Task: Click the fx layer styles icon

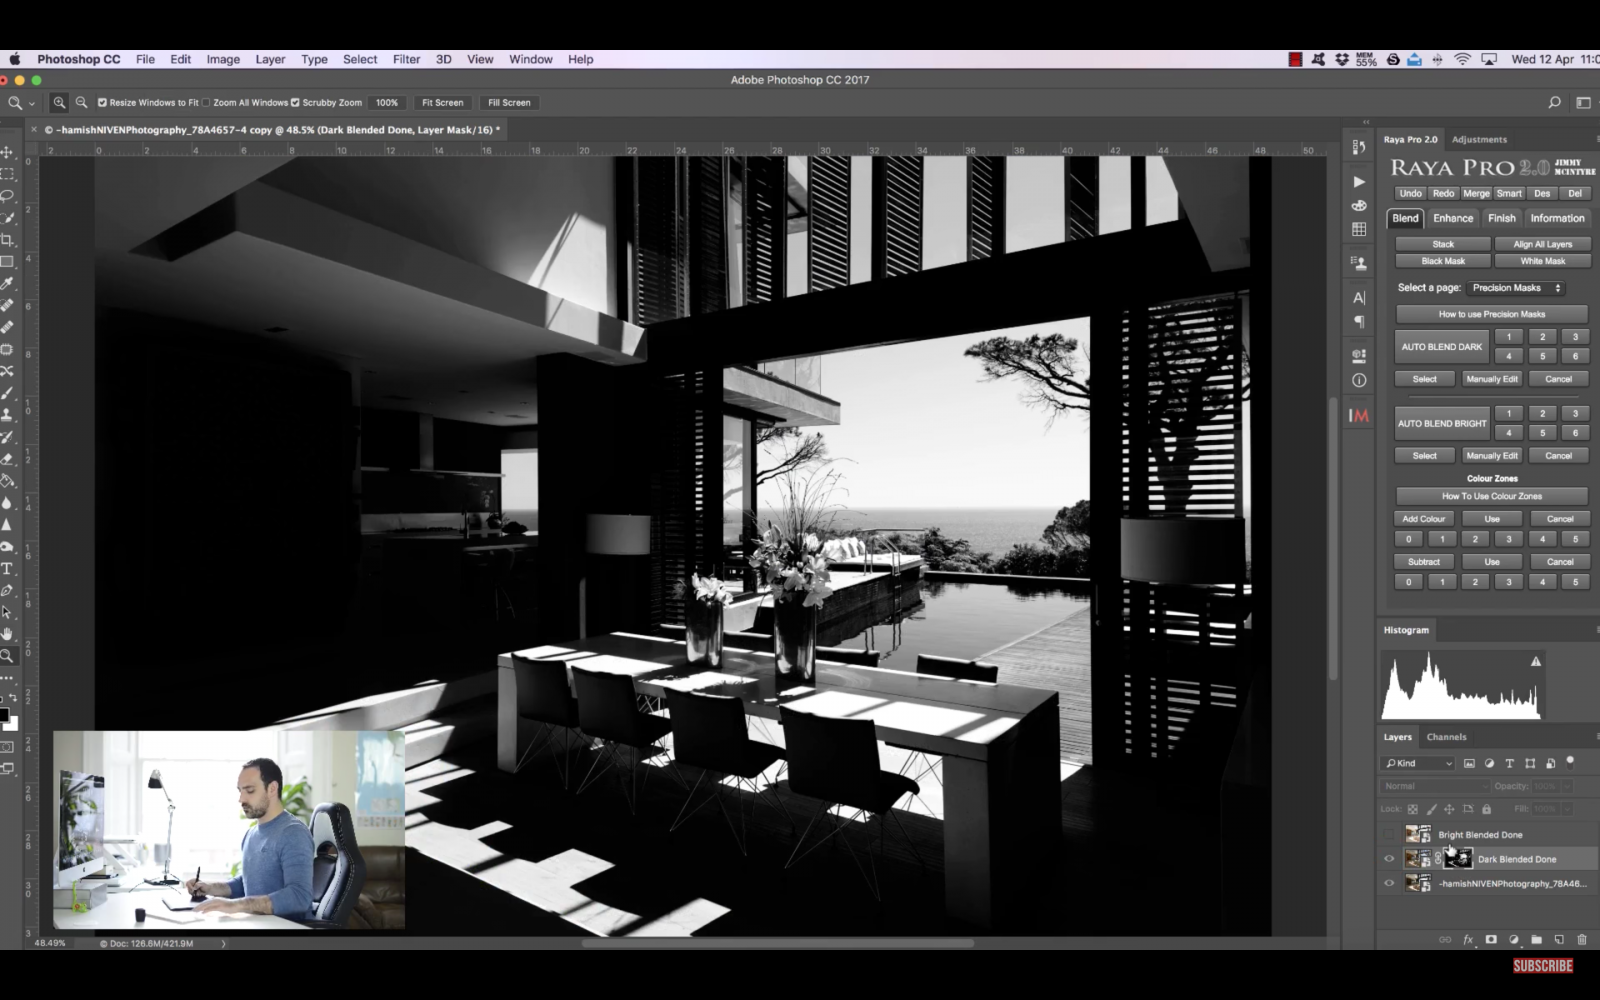Action: tap(1467, 939)
